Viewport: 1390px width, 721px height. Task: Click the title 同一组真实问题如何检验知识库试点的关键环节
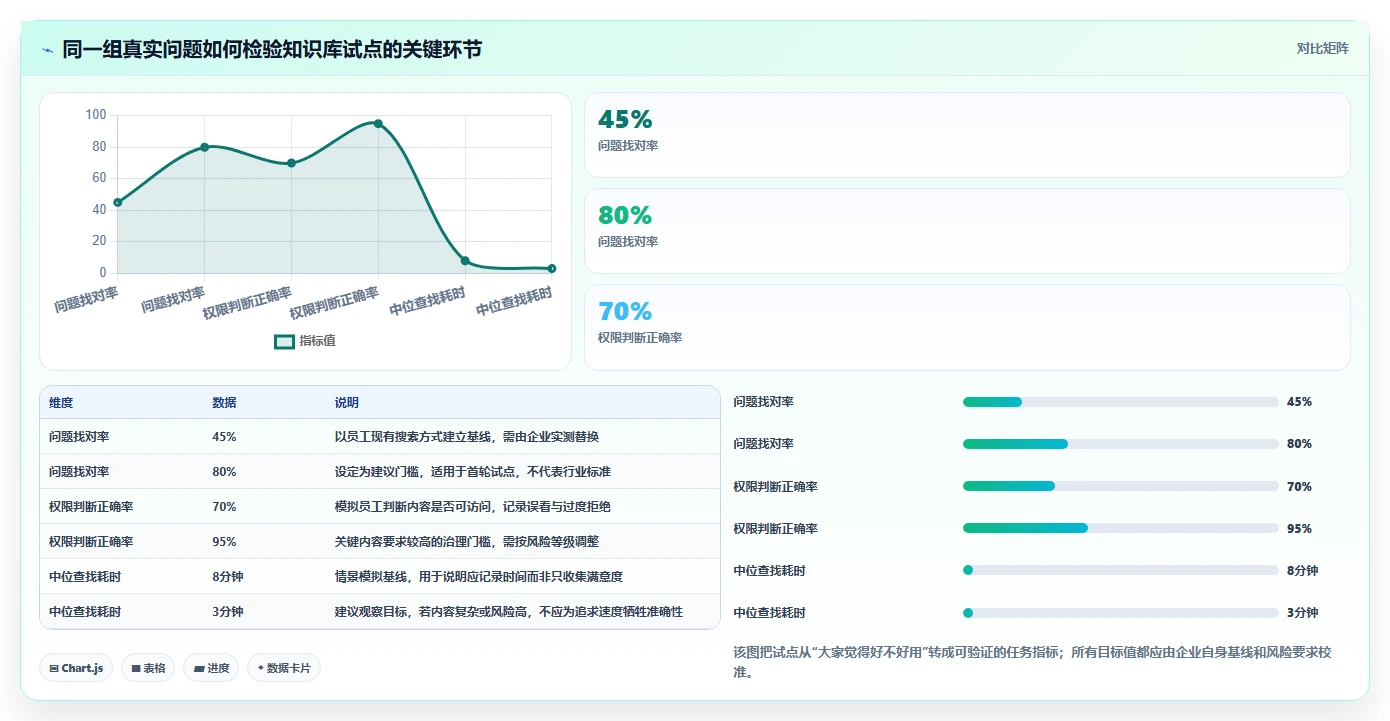272,49
